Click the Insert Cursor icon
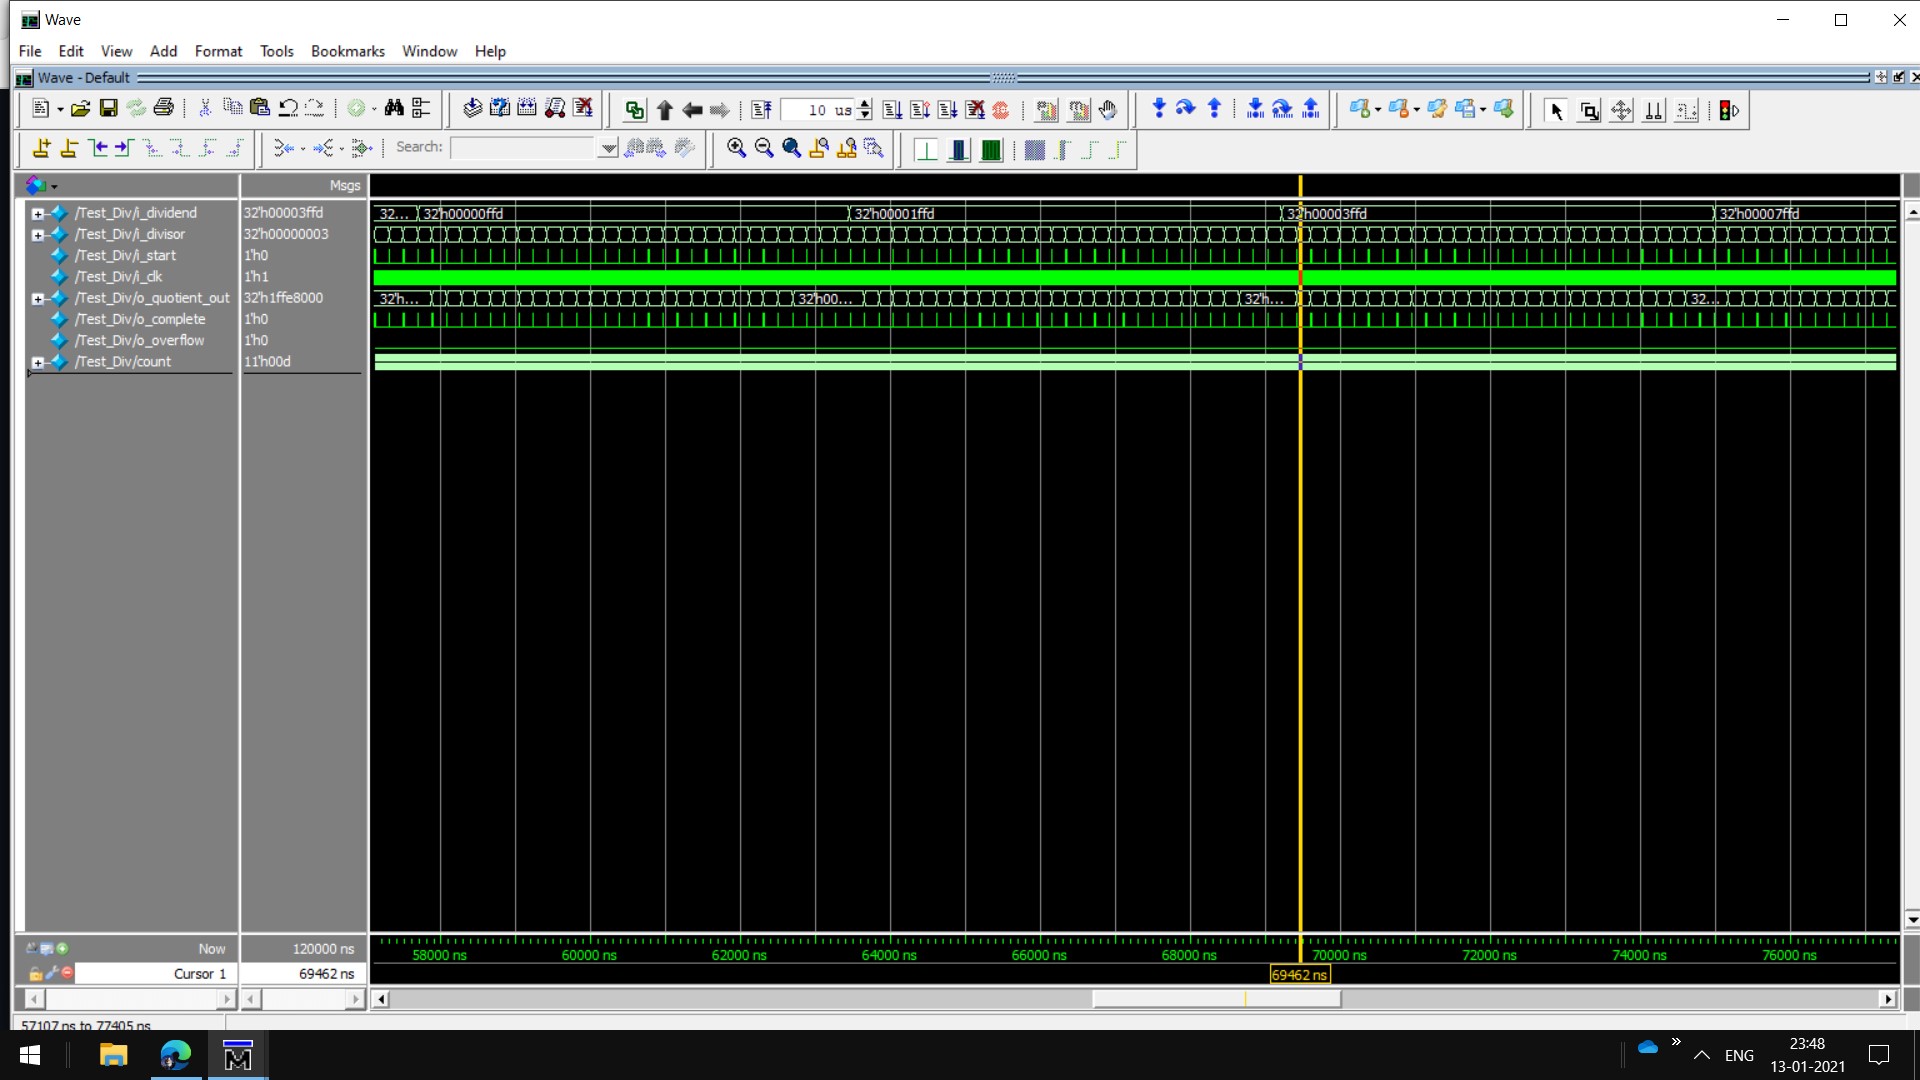 click(41, 148)
